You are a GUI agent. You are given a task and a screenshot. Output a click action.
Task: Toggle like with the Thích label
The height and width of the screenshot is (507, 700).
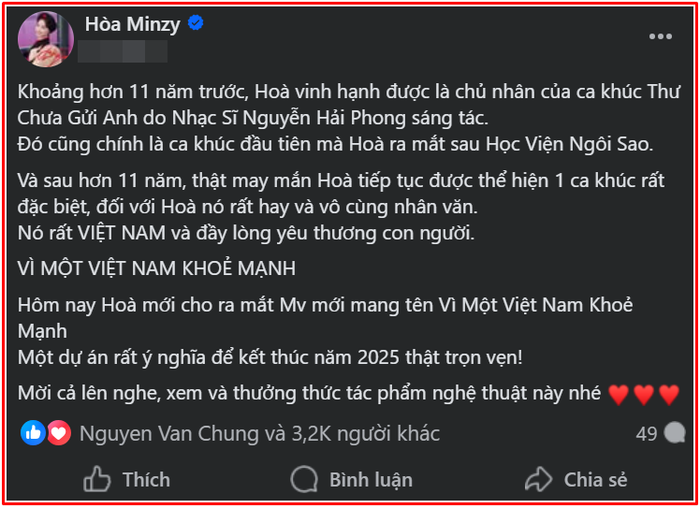point(146,480)
